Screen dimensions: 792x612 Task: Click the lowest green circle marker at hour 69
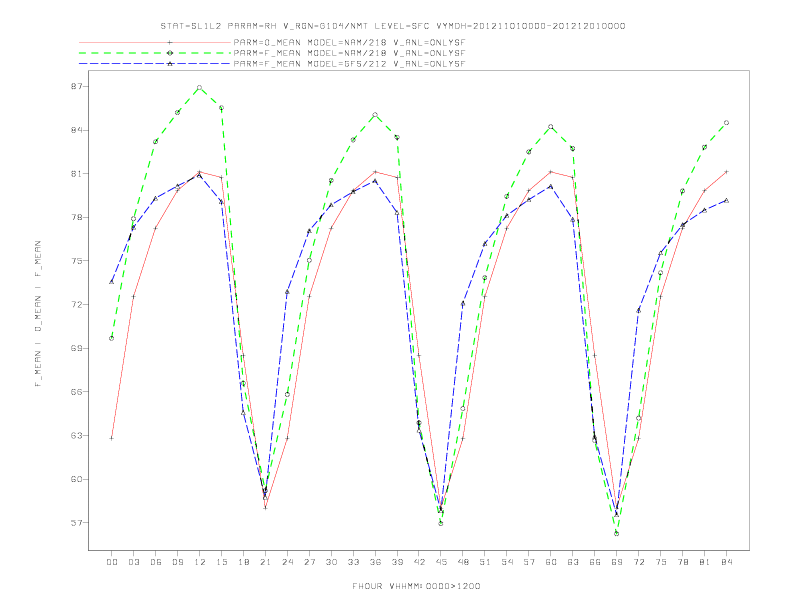(617, 533)
